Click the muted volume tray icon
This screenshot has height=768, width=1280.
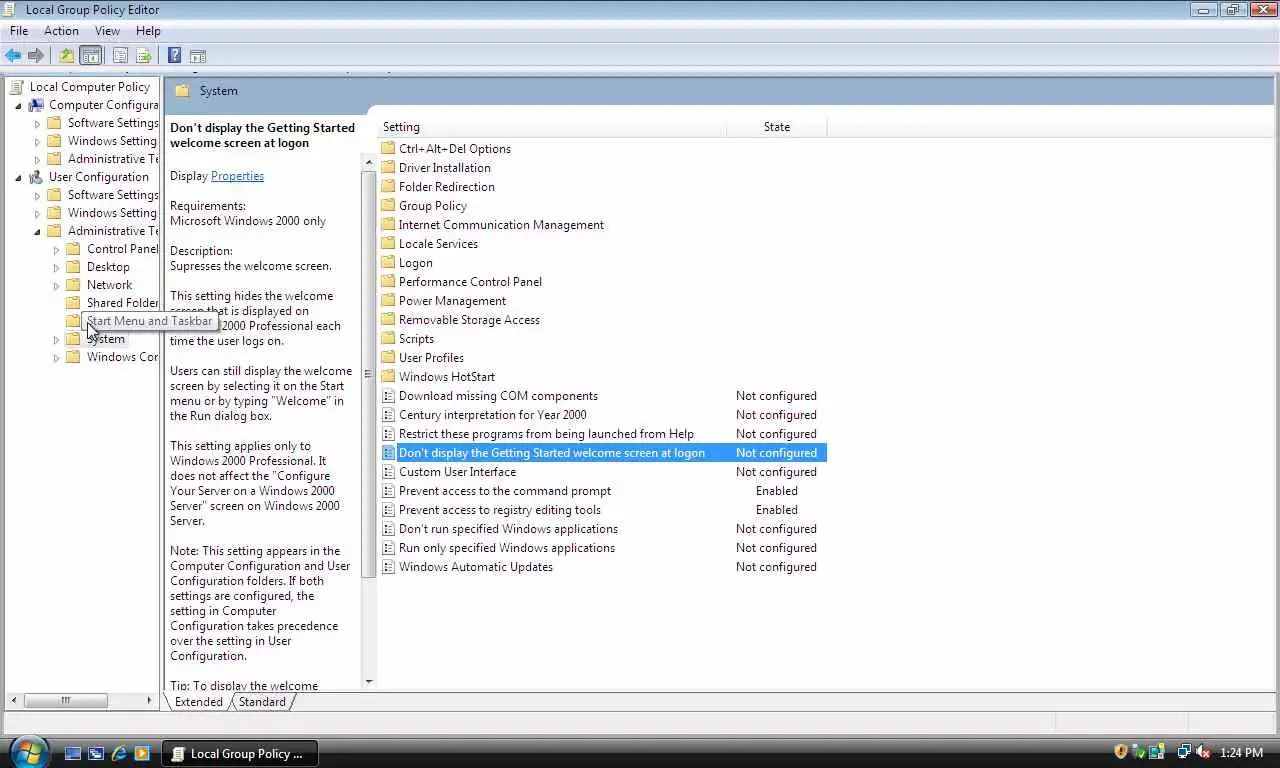pos(1202,752)
